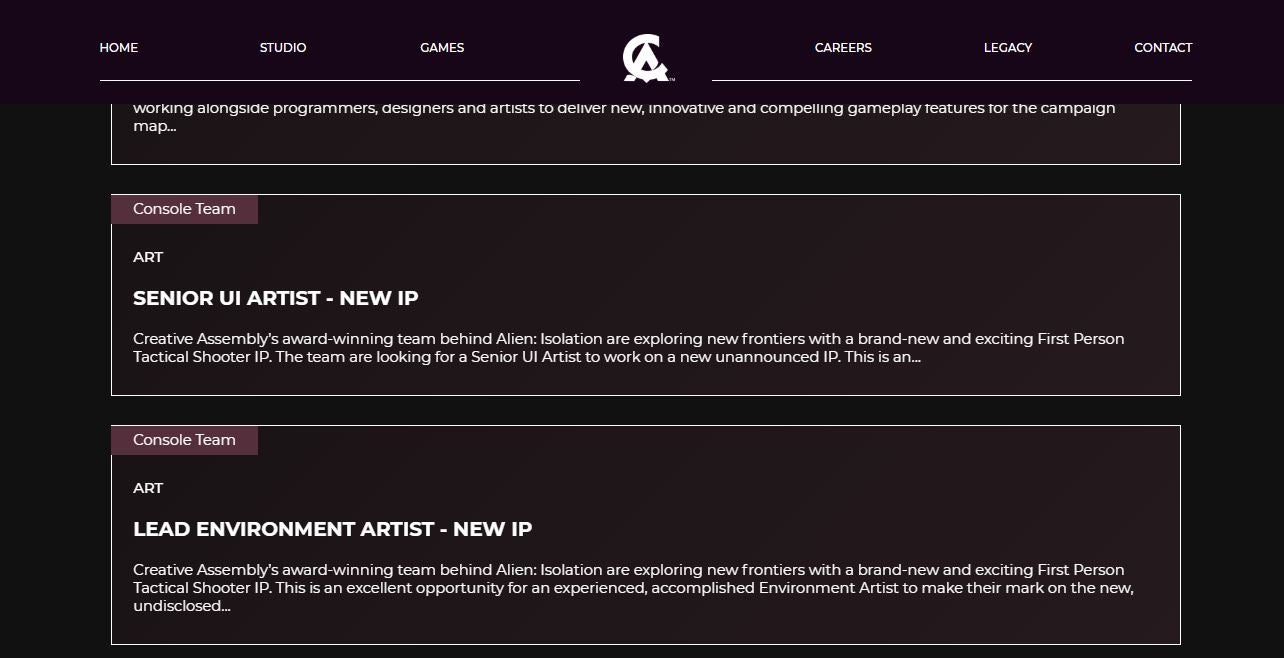This screenshot has width=1284, height=658.
Task: Select LEGACY in the top navigation
Action: [1007, 48]
